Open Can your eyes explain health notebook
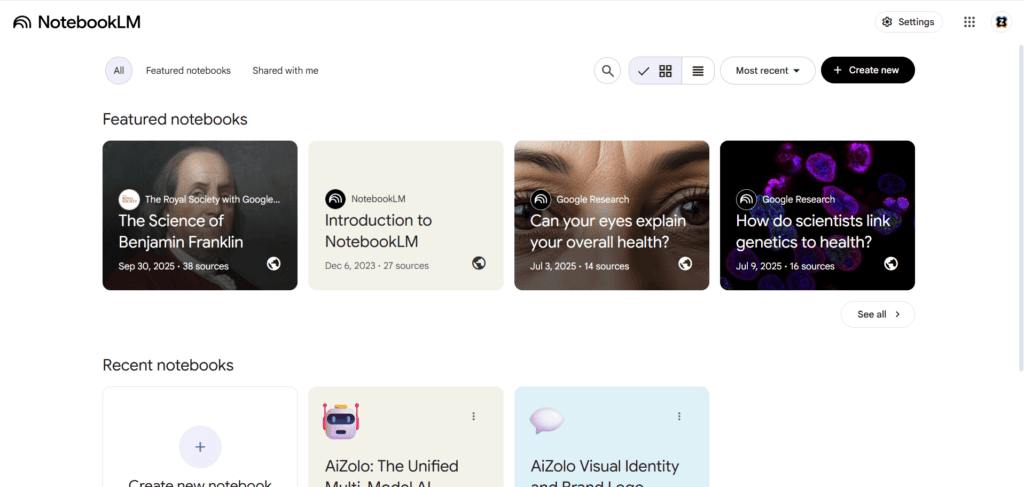1024x487 pixels. click(x=611, y=215)
